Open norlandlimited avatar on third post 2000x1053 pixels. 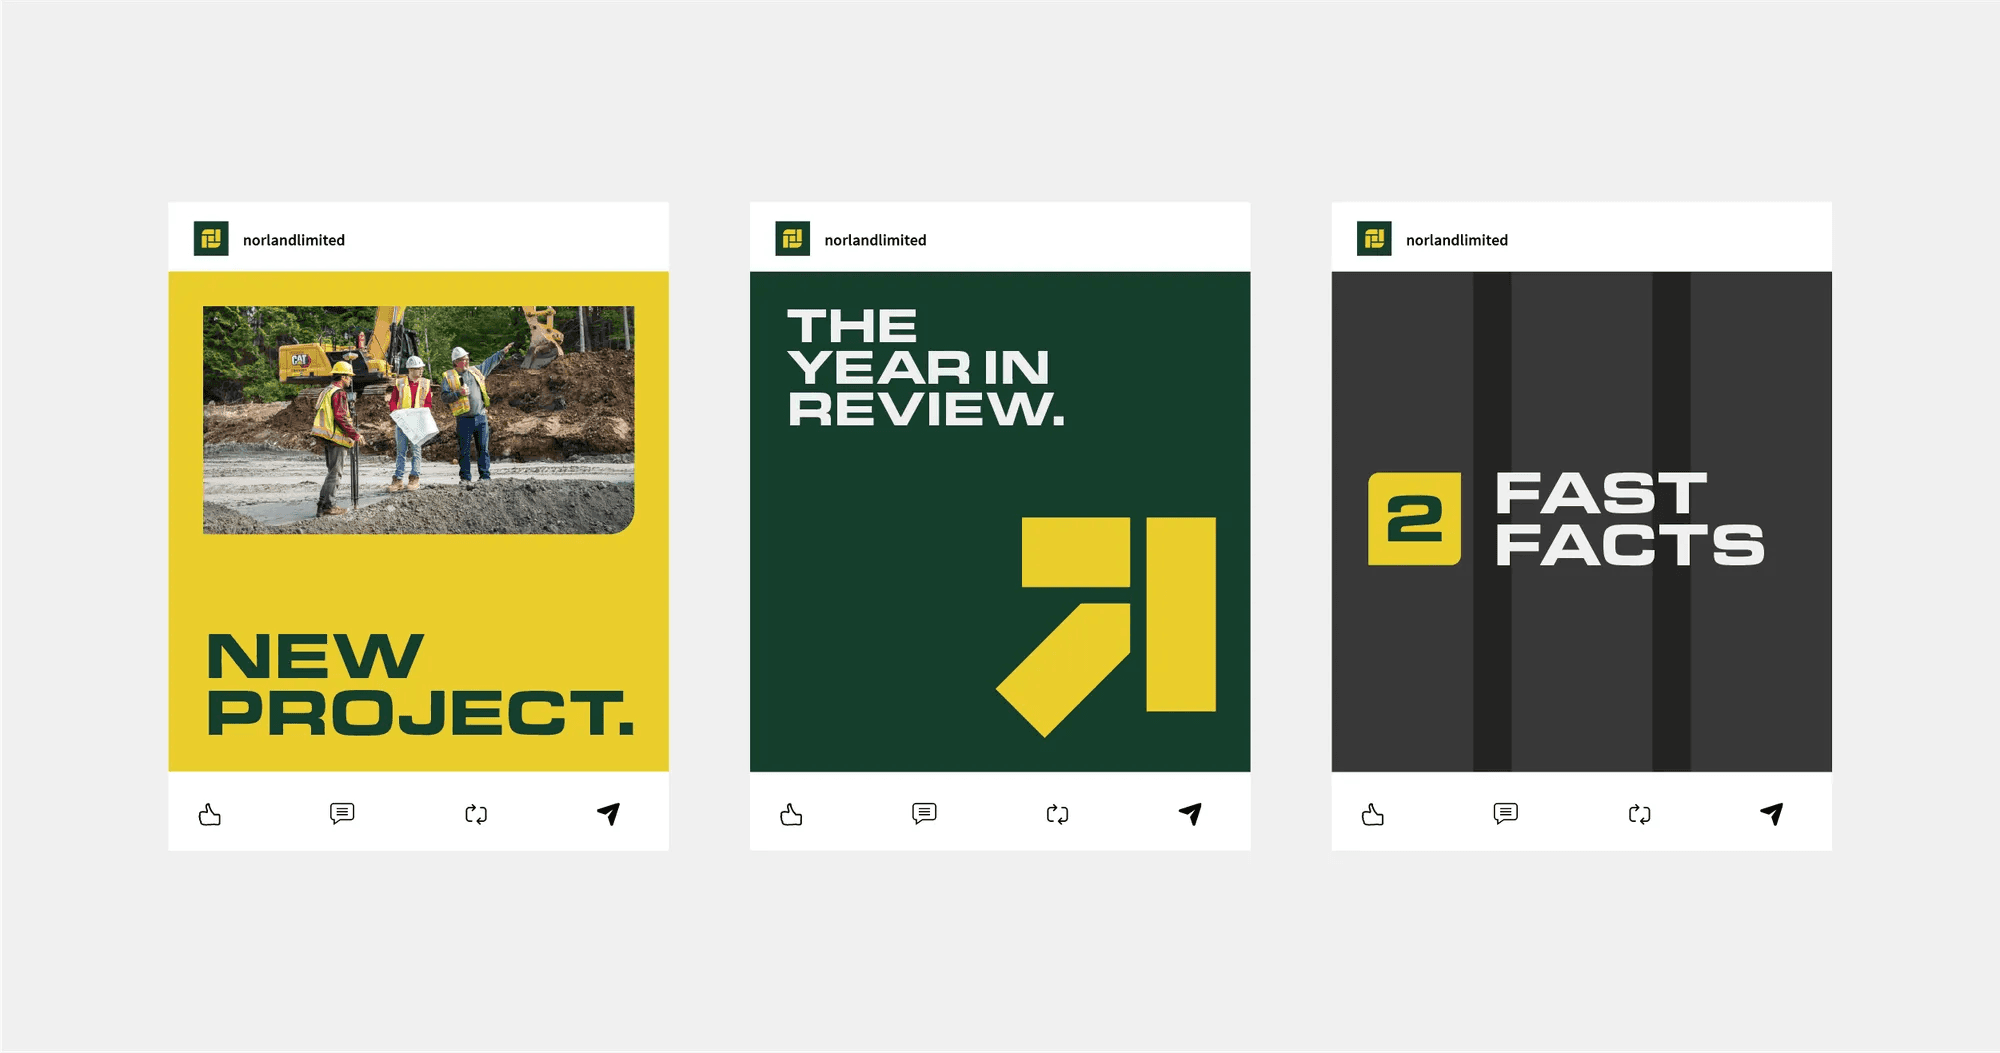tap(1374, 239)
